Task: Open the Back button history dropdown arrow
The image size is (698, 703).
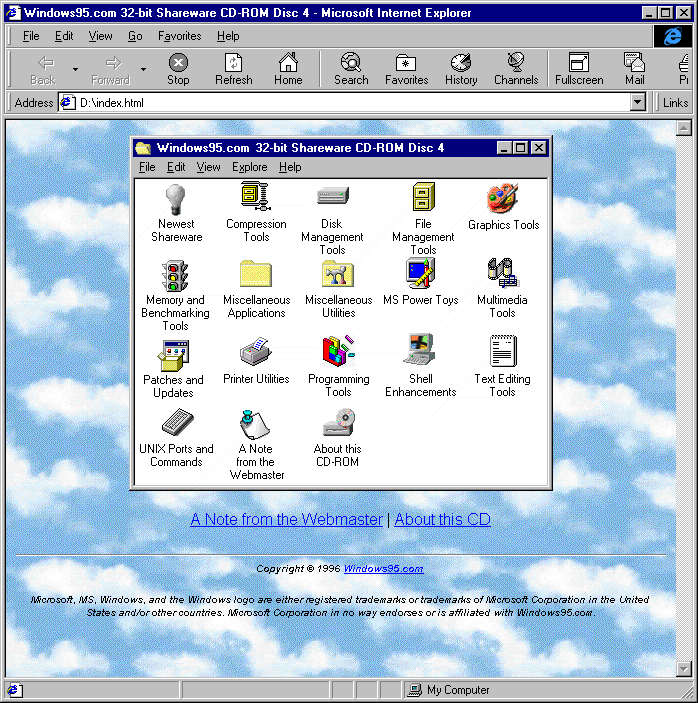Action: coord(75,69)
